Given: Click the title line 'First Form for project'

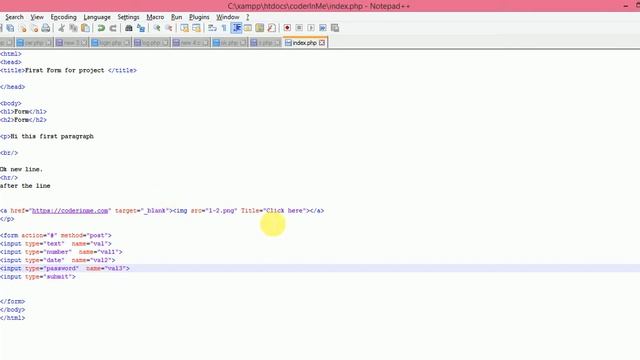Looking at the screenshot, I should [68, 70].
